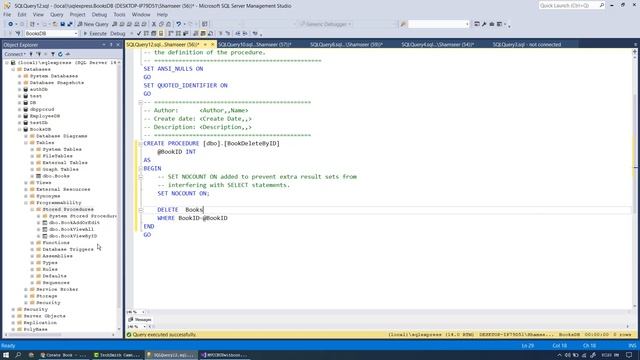Click the Messages results tab
This screenshot has width=640, height=360.
click(x=140, y=320)
